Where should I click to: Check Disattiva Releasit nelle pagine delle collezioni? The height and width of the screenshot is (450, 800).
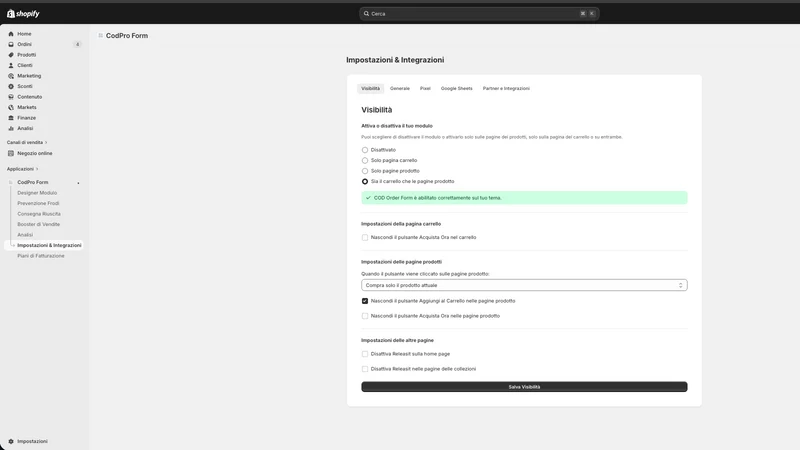click(365, 369)
